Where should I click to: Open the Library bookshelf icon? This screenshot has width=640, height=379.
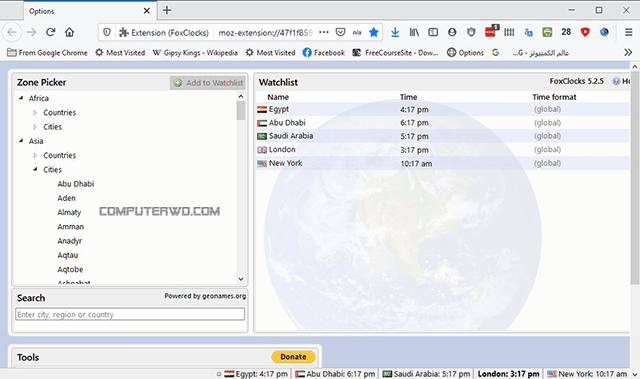pyautogui.click(x=414, y=32)
